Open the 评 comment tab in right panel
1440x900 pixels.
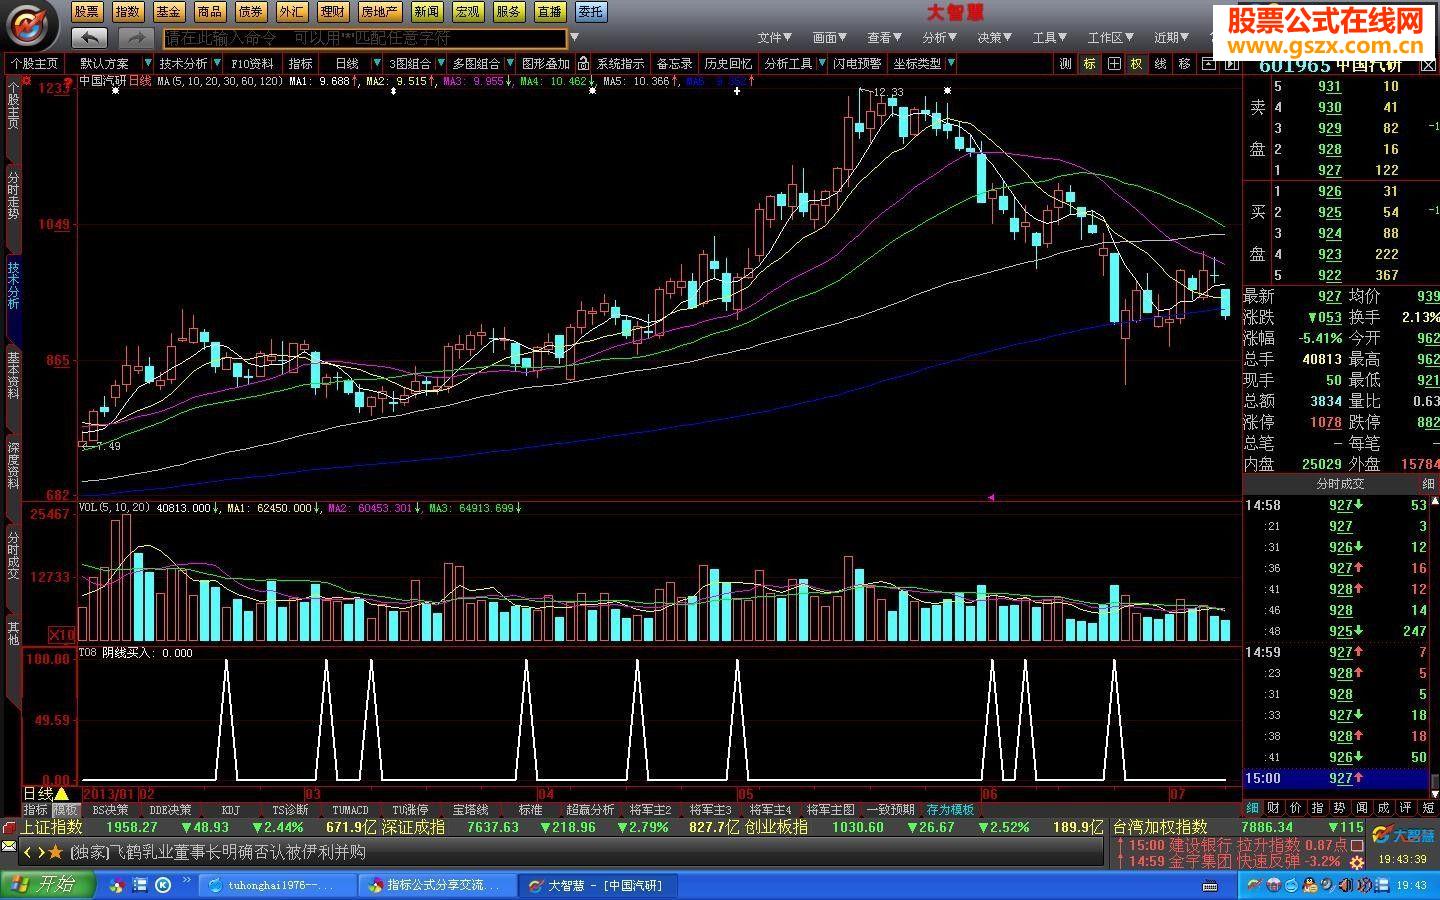[x=1406, y=808]
